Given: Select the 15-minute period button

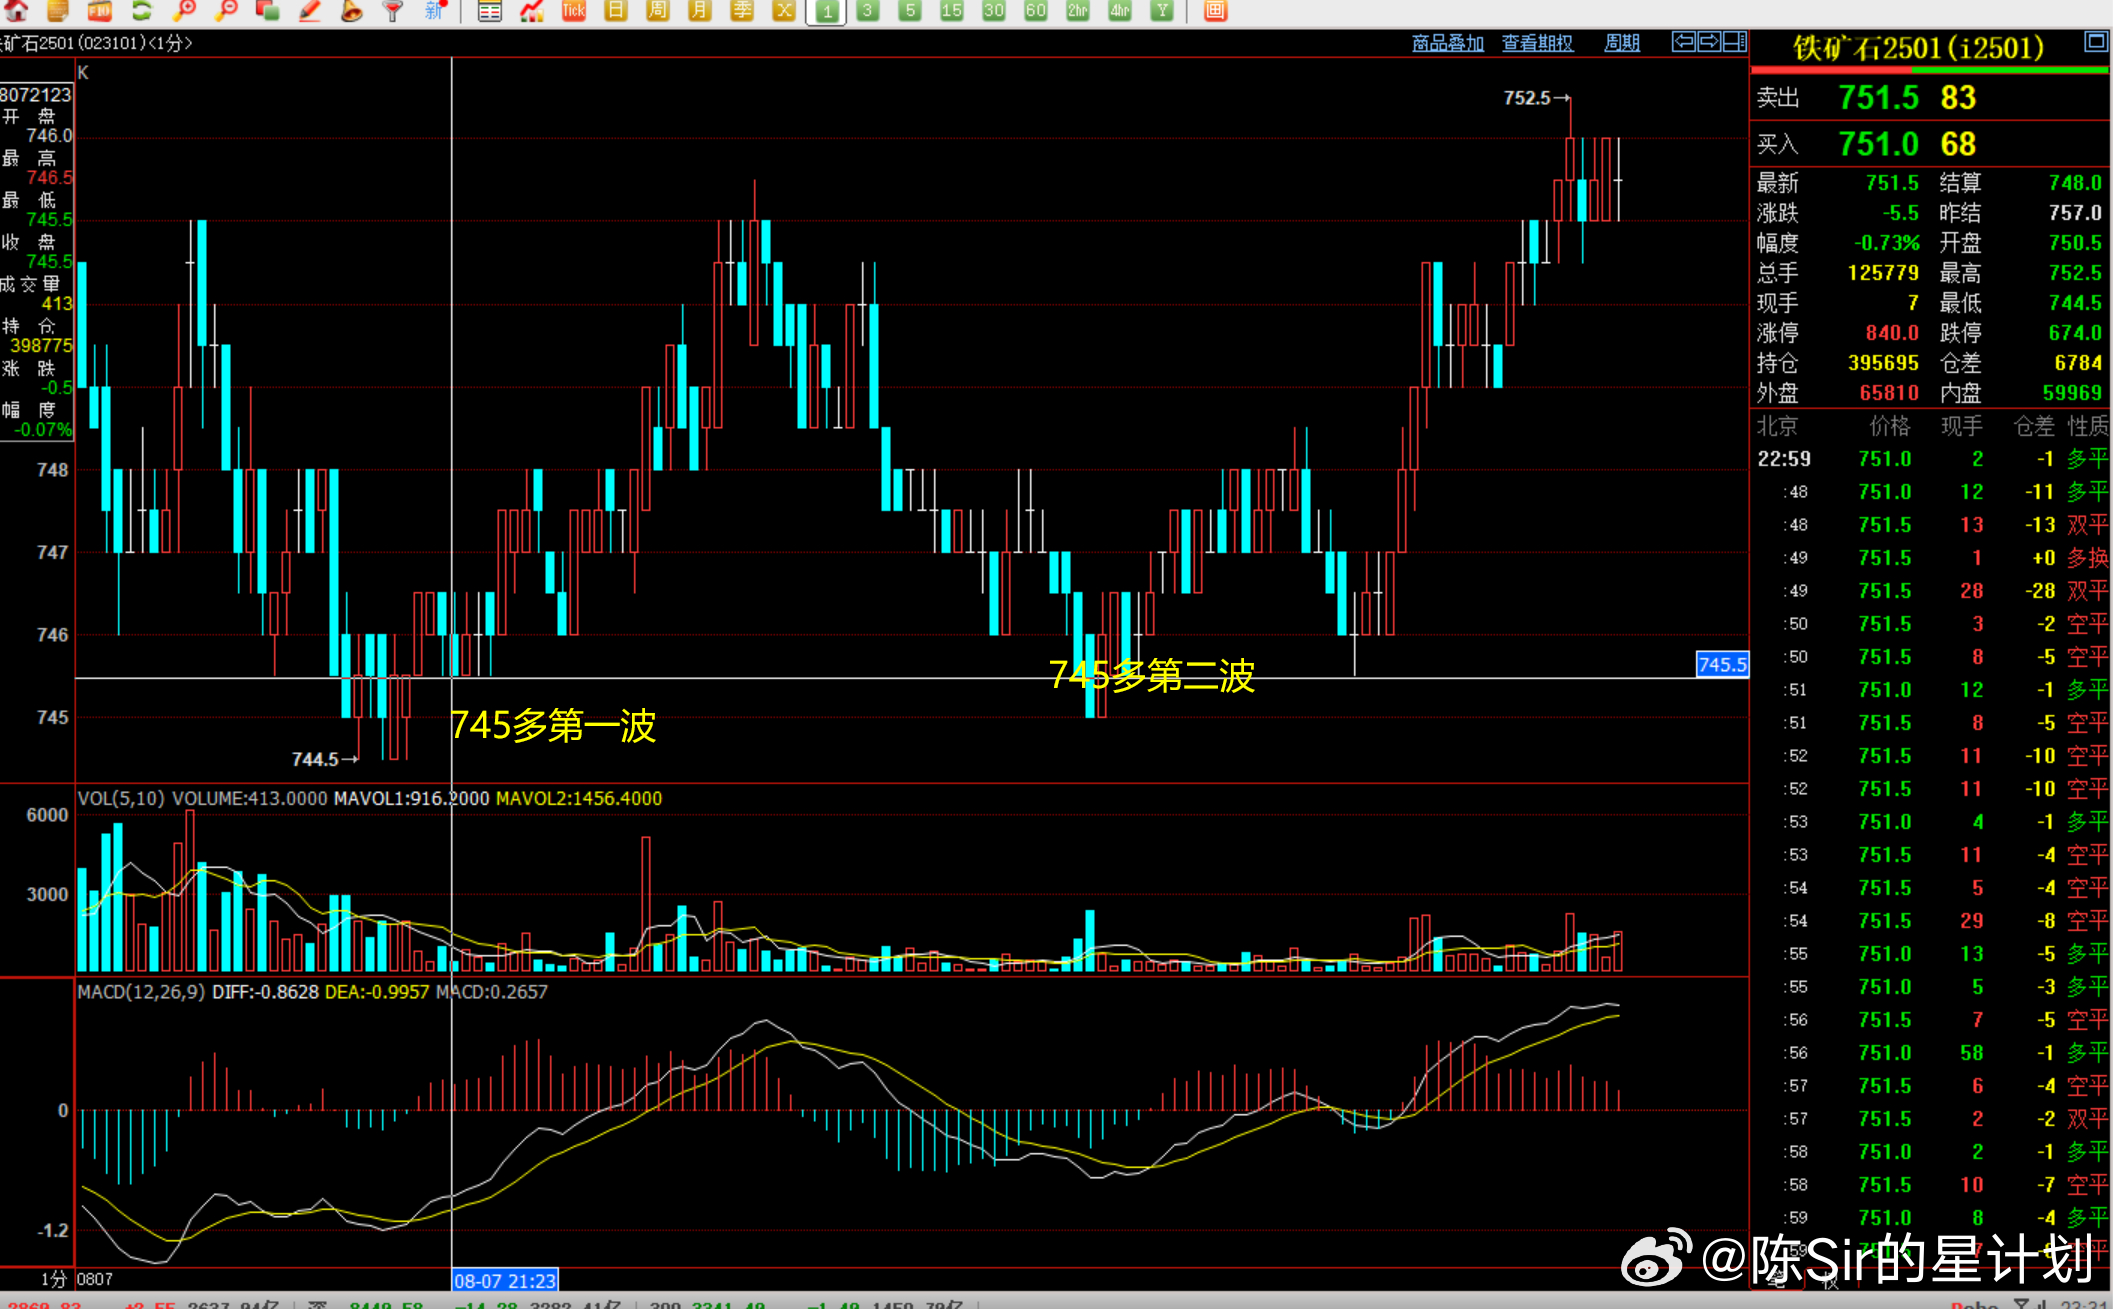Looking at the screenshot, I should [x=951, y=11].
